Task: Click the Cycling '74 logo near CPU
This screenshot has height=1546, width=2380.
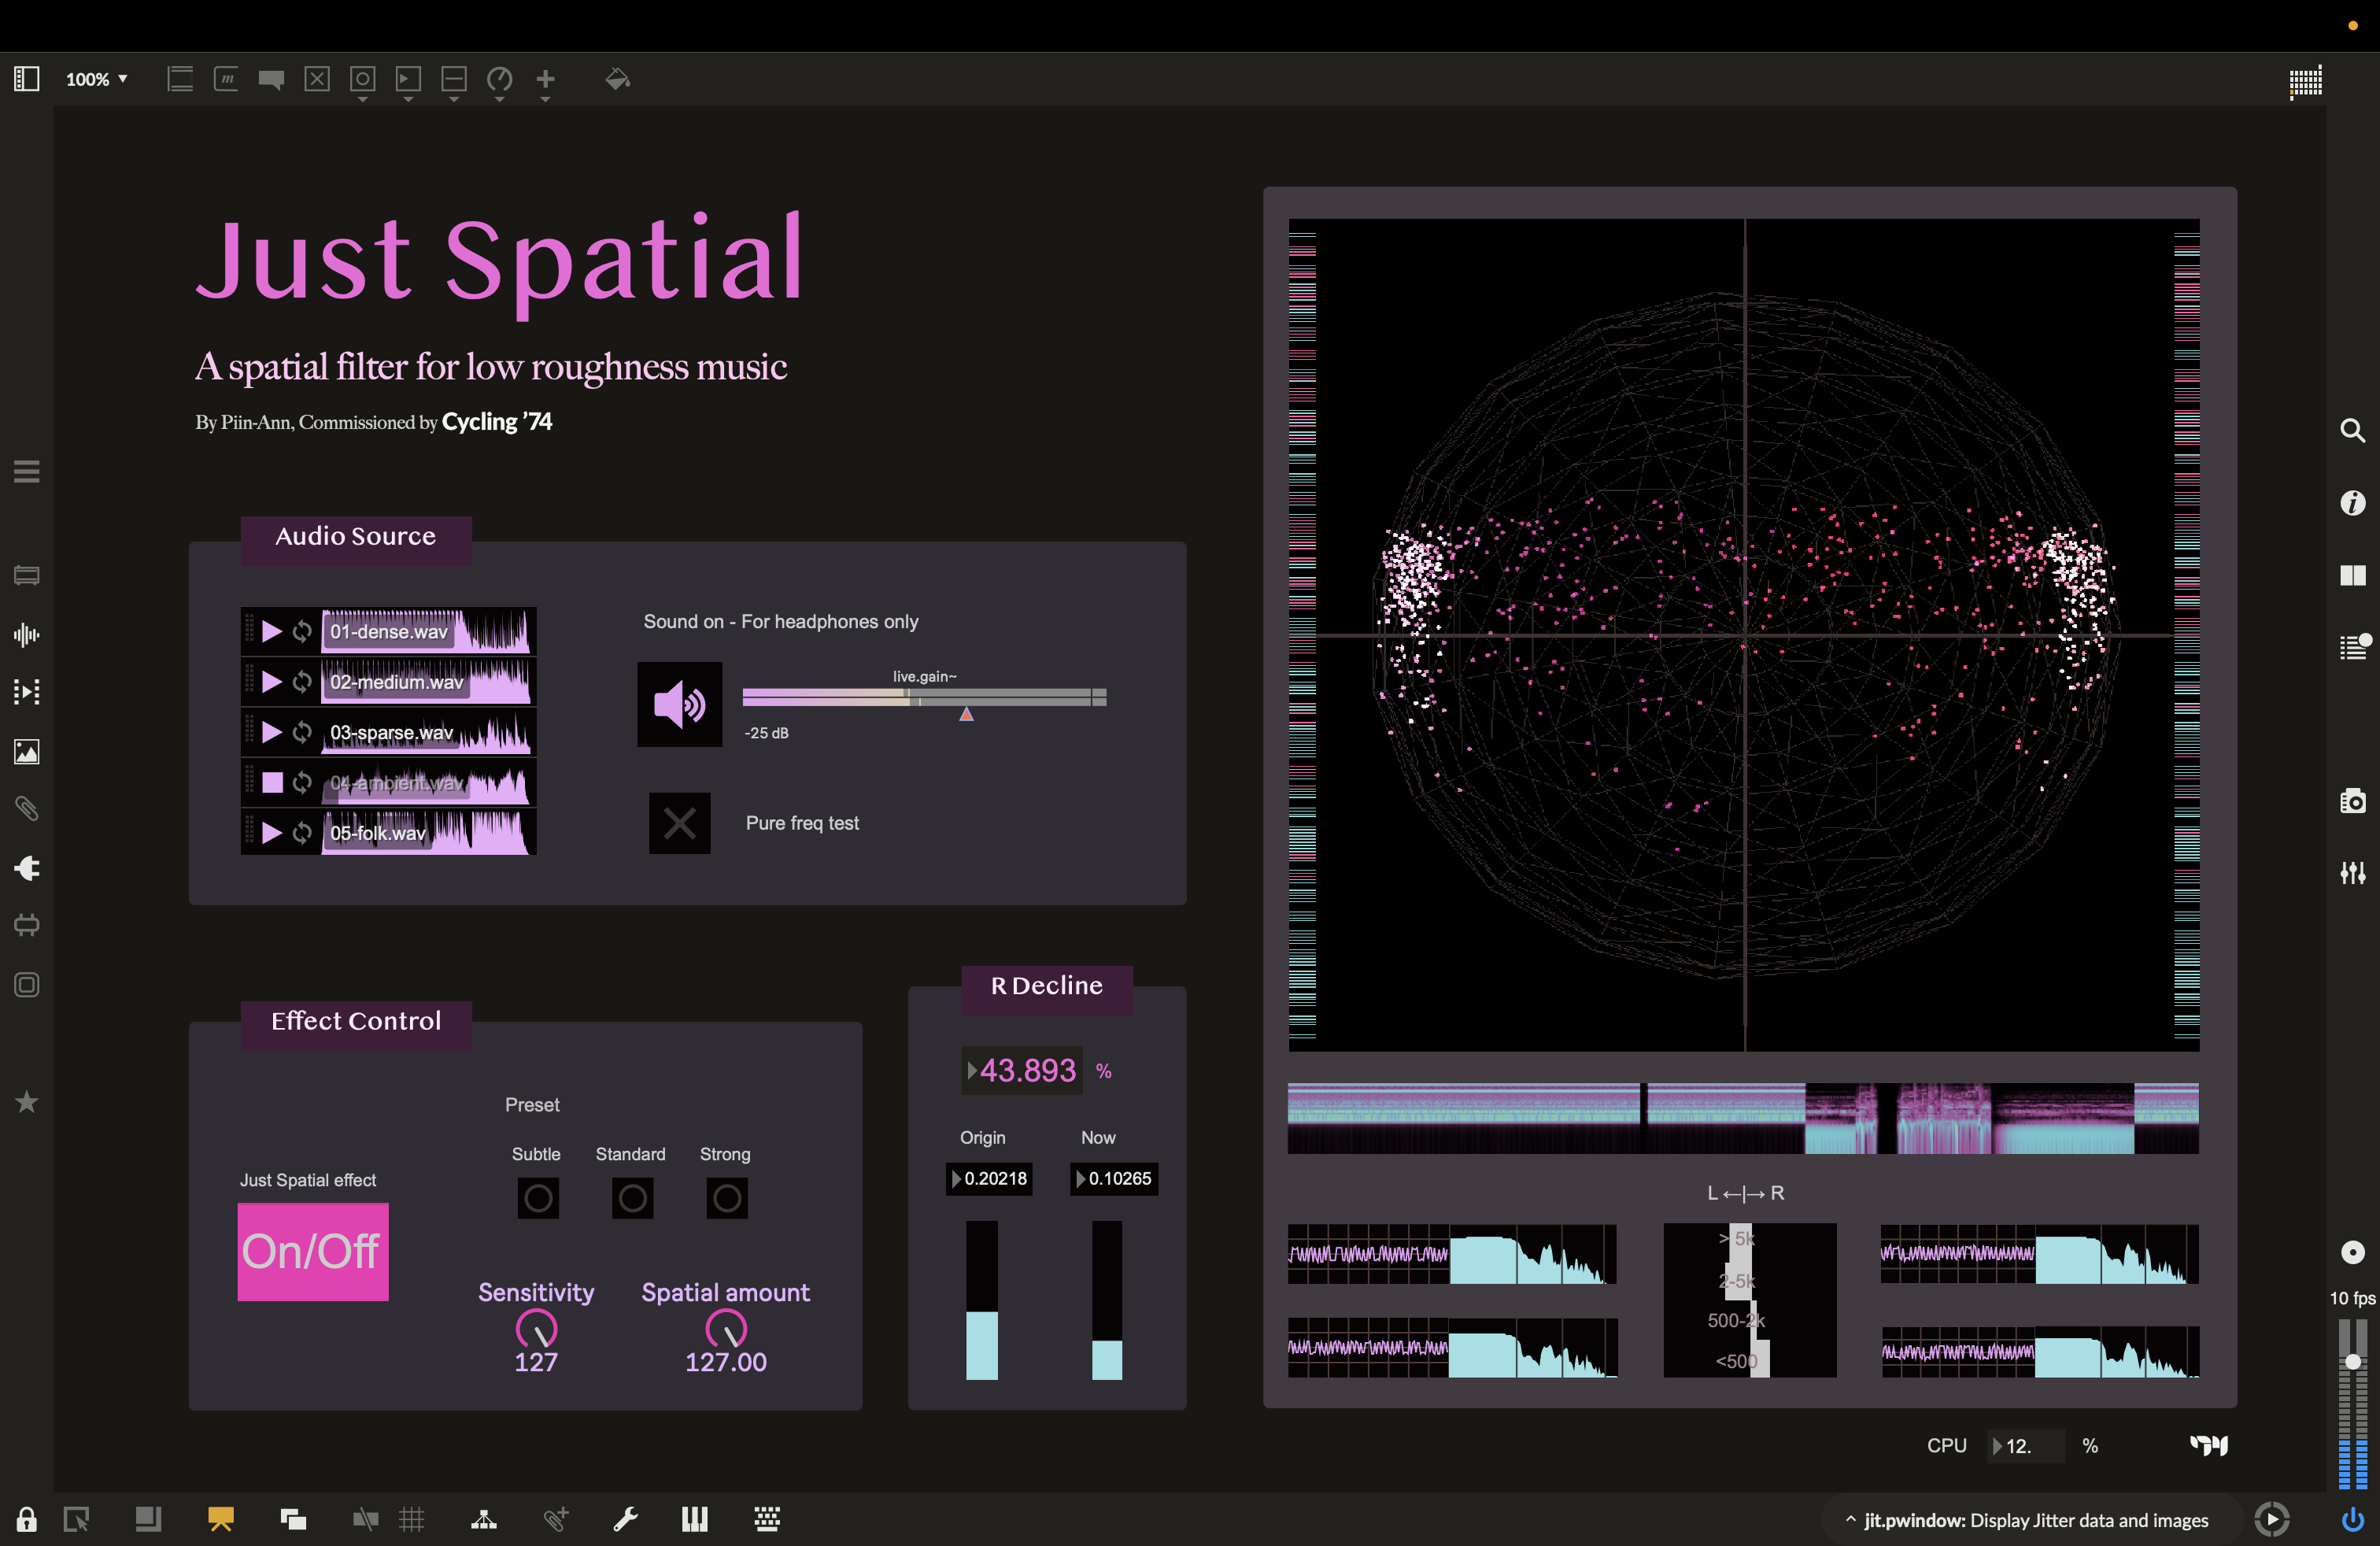Action: coord(2209,1445)
